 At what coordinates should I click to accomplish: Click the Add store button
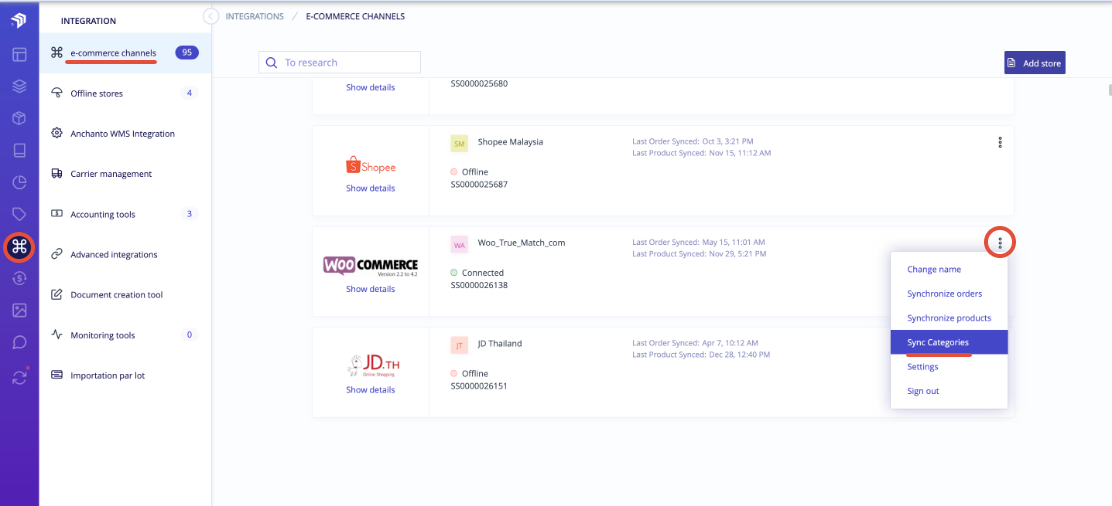(x=1035, y=63)
